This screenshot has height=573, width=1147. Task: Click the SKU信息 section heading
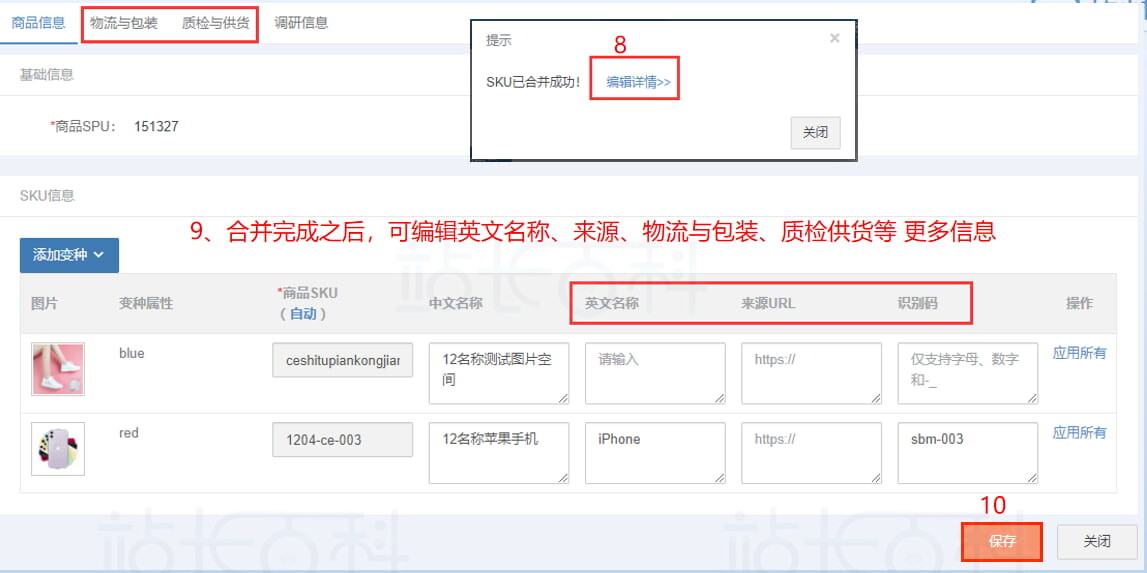pos(48,195)
